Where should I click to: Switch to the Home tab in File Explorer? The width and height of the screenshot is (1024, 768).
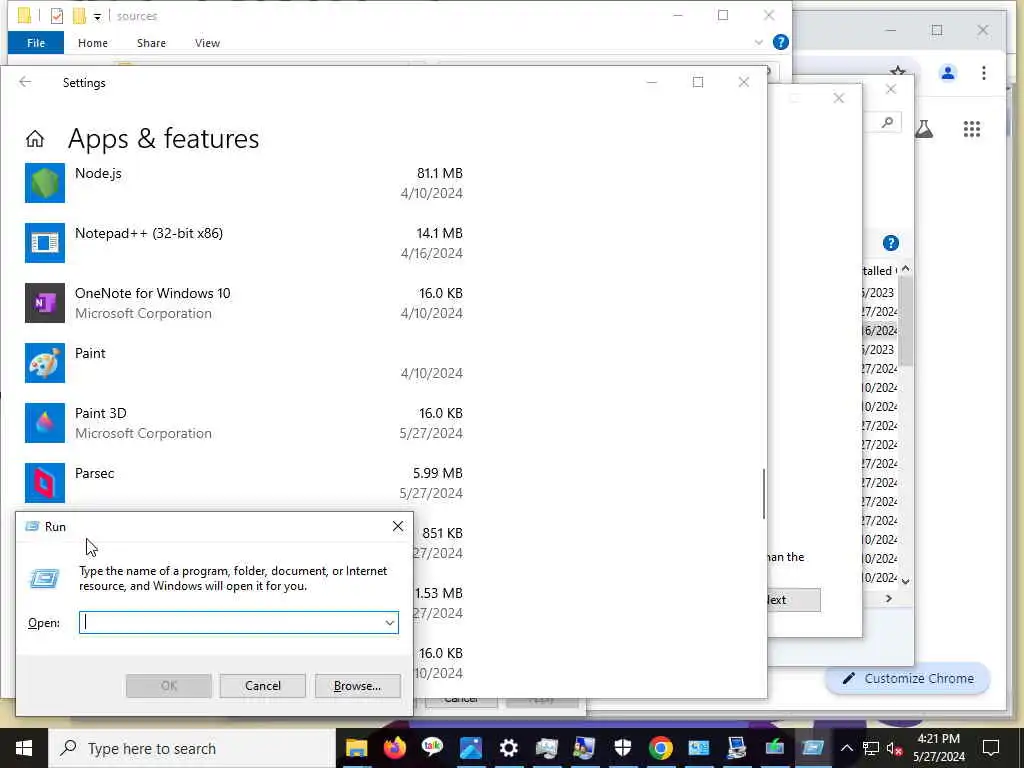(93, 42)
